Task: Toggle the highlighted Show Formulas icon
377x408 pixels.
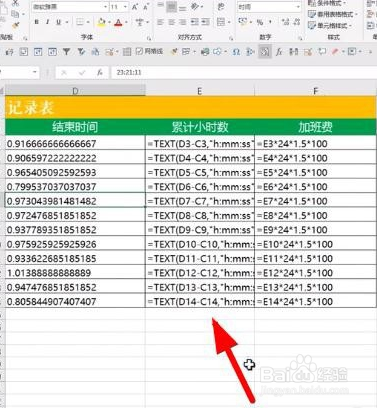Action: coord(265,52)
